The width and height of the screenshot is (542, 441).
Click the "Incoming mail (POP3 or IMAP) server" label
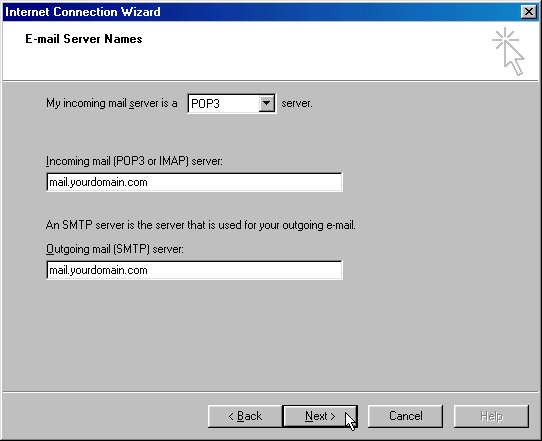[x=134, y=161]
